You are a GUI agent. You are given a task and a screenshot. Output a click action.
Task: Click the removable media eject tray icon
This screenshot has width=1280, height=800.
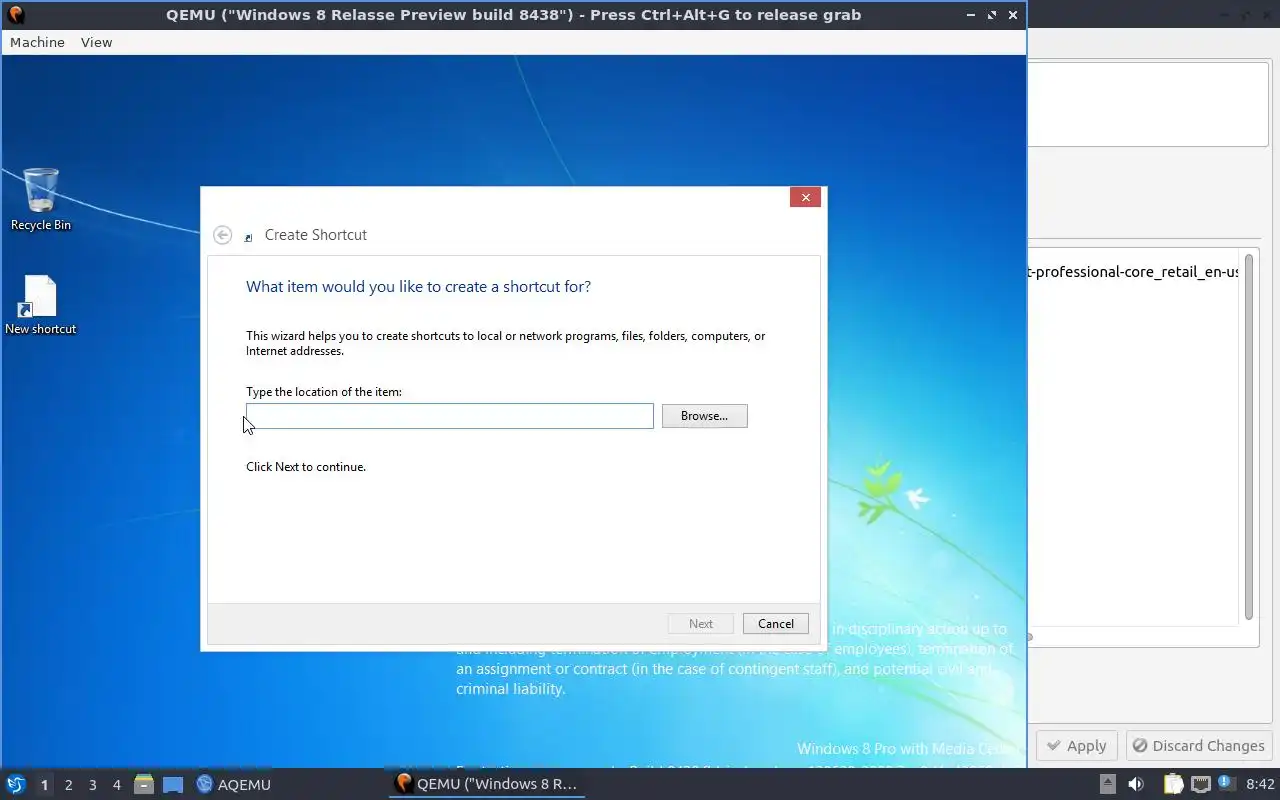tap(1107, 784)
